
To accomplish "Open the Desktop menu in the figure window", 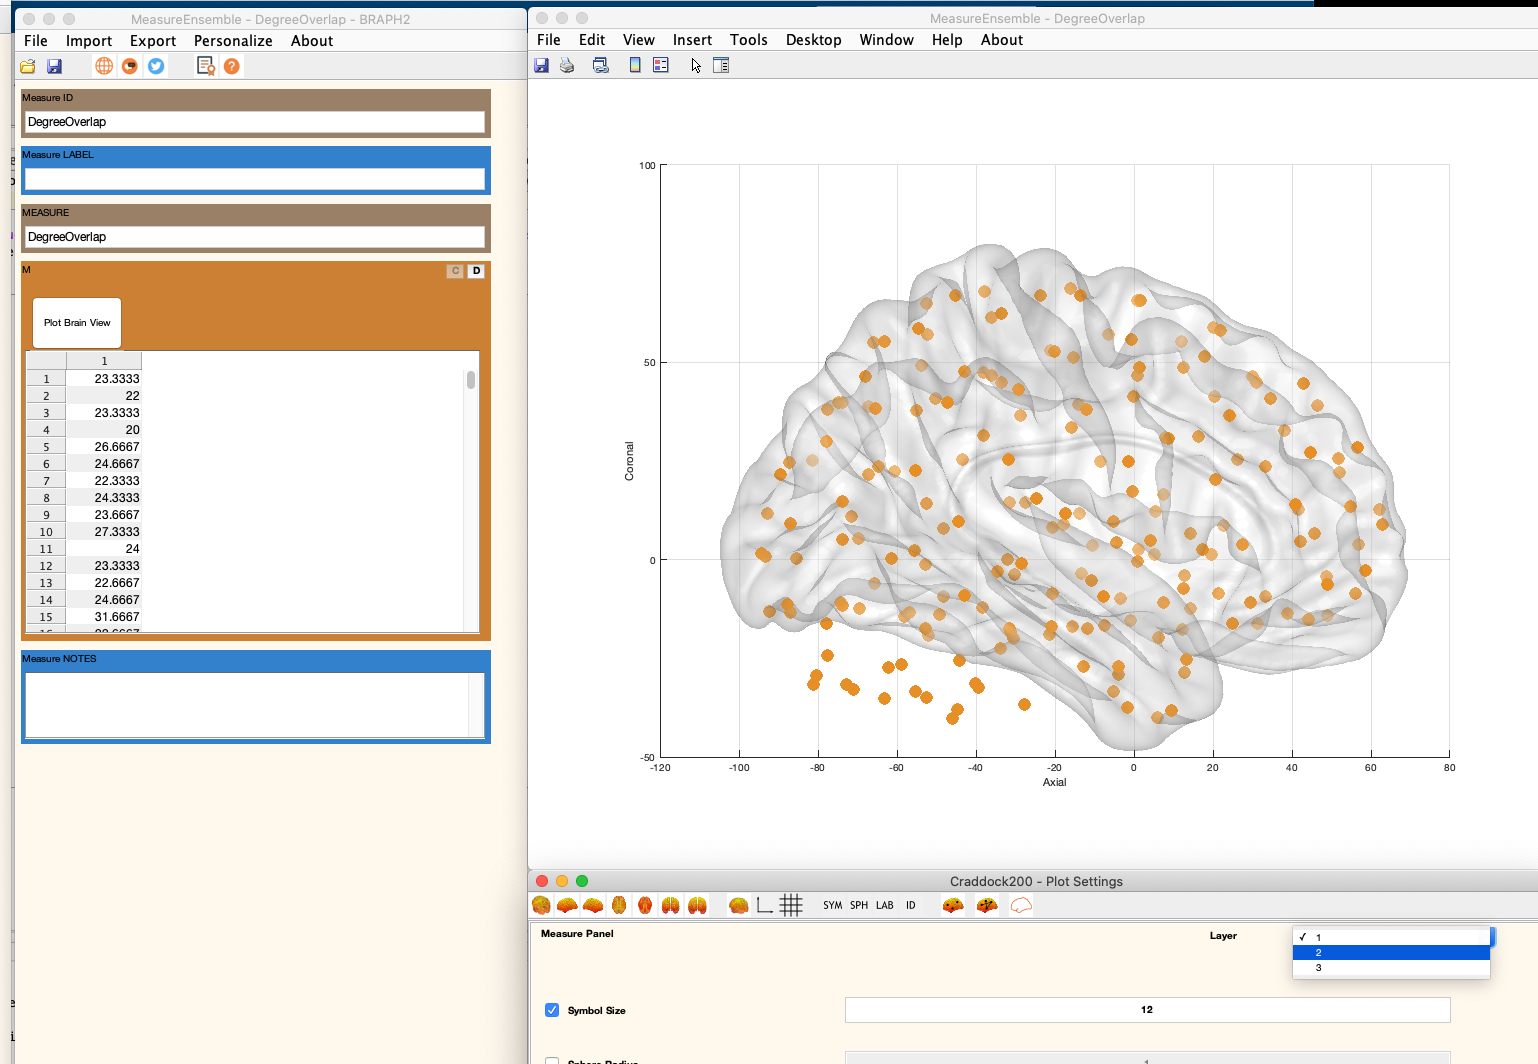I will (x=812, y=40).
